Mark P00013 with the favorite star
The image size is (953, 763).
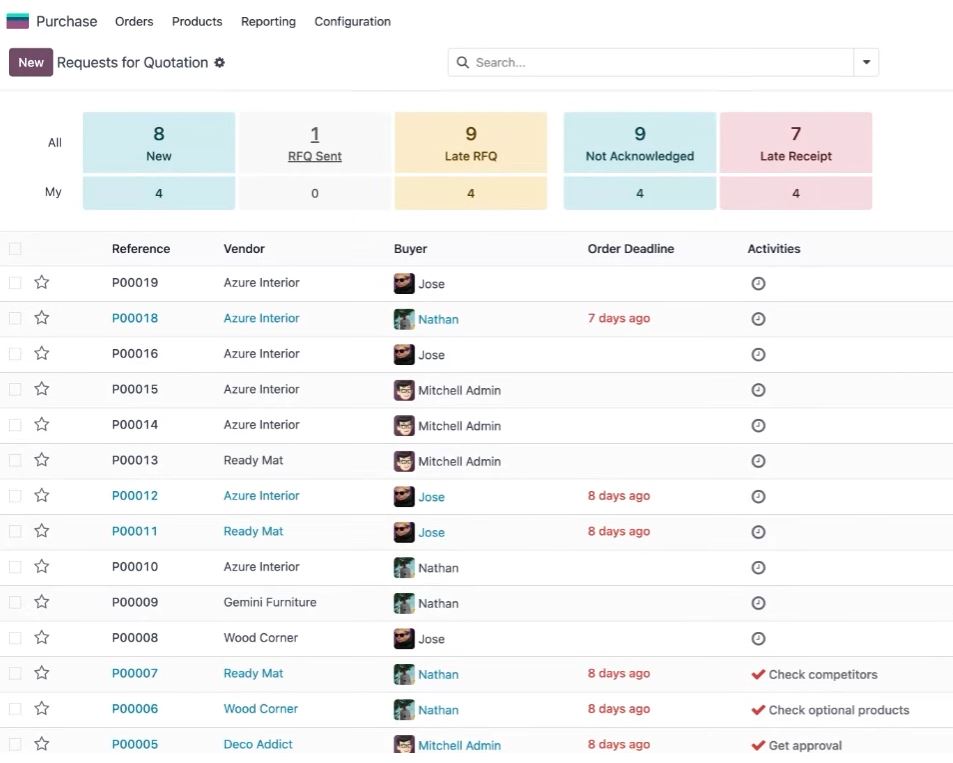point(41,460)
